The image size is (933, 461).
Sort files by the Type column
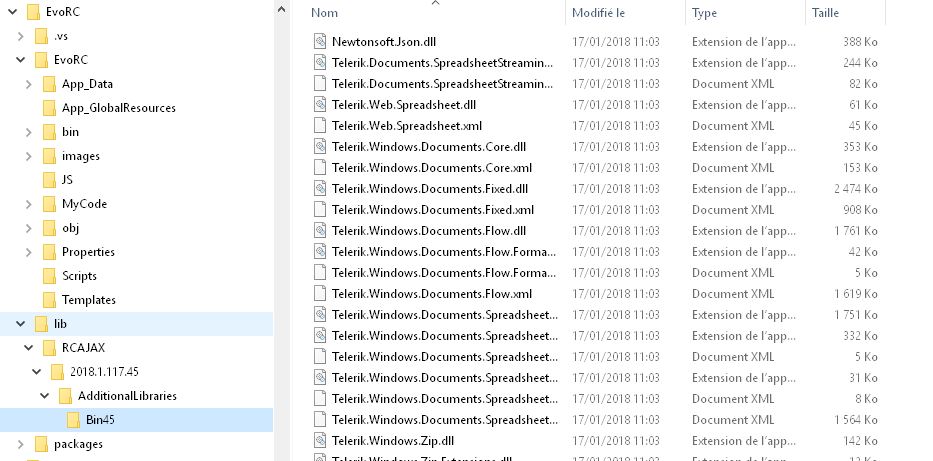(x=704, y=13)
